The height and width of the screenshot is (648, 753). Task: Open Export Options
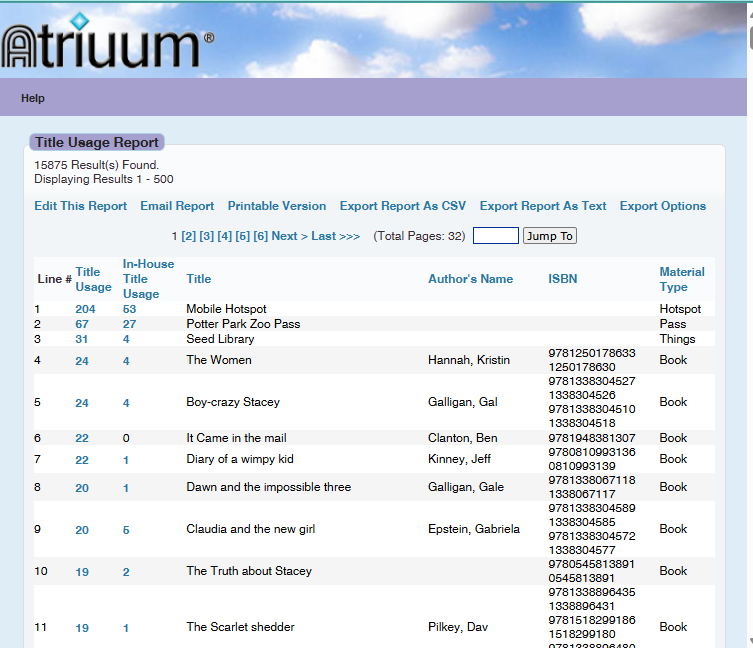(663, 206)
